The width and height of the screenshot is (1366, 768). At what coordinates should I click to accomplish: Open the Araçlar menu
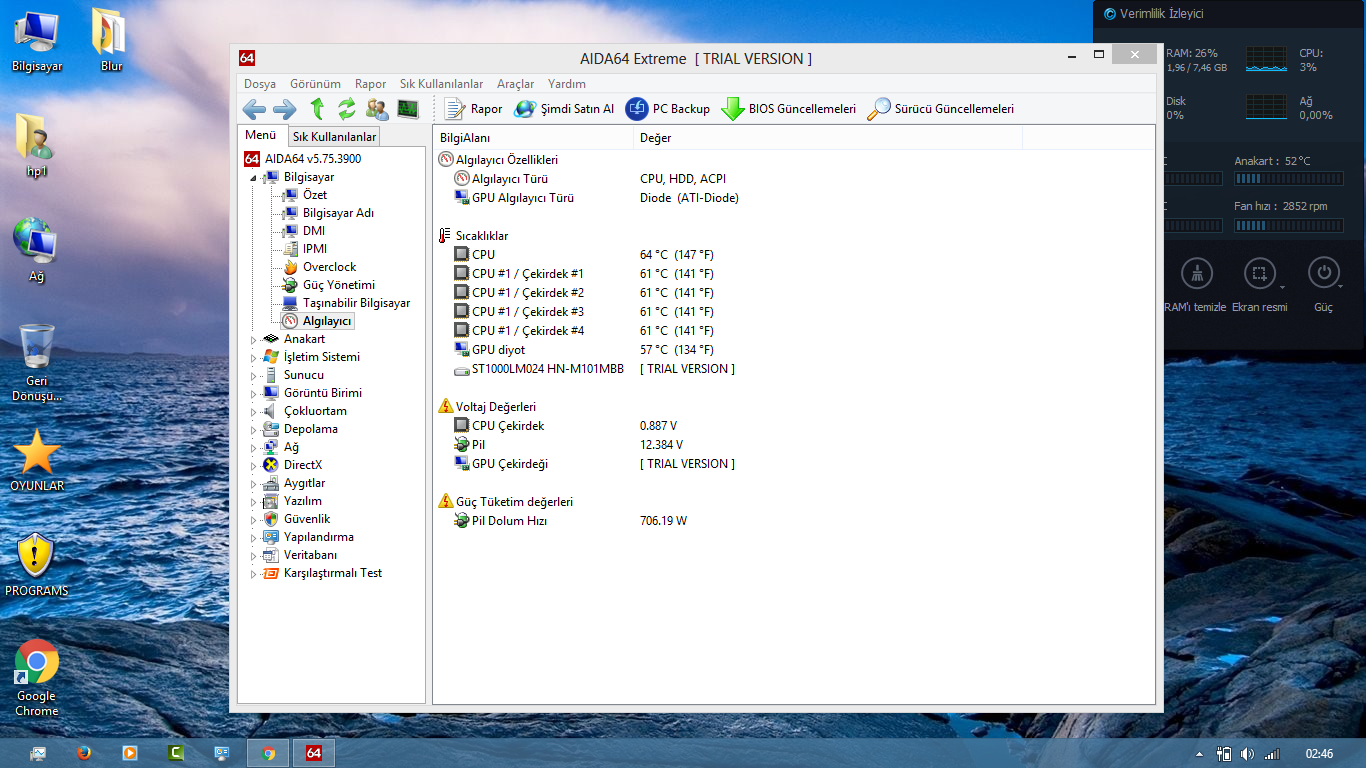coord(516,84)
